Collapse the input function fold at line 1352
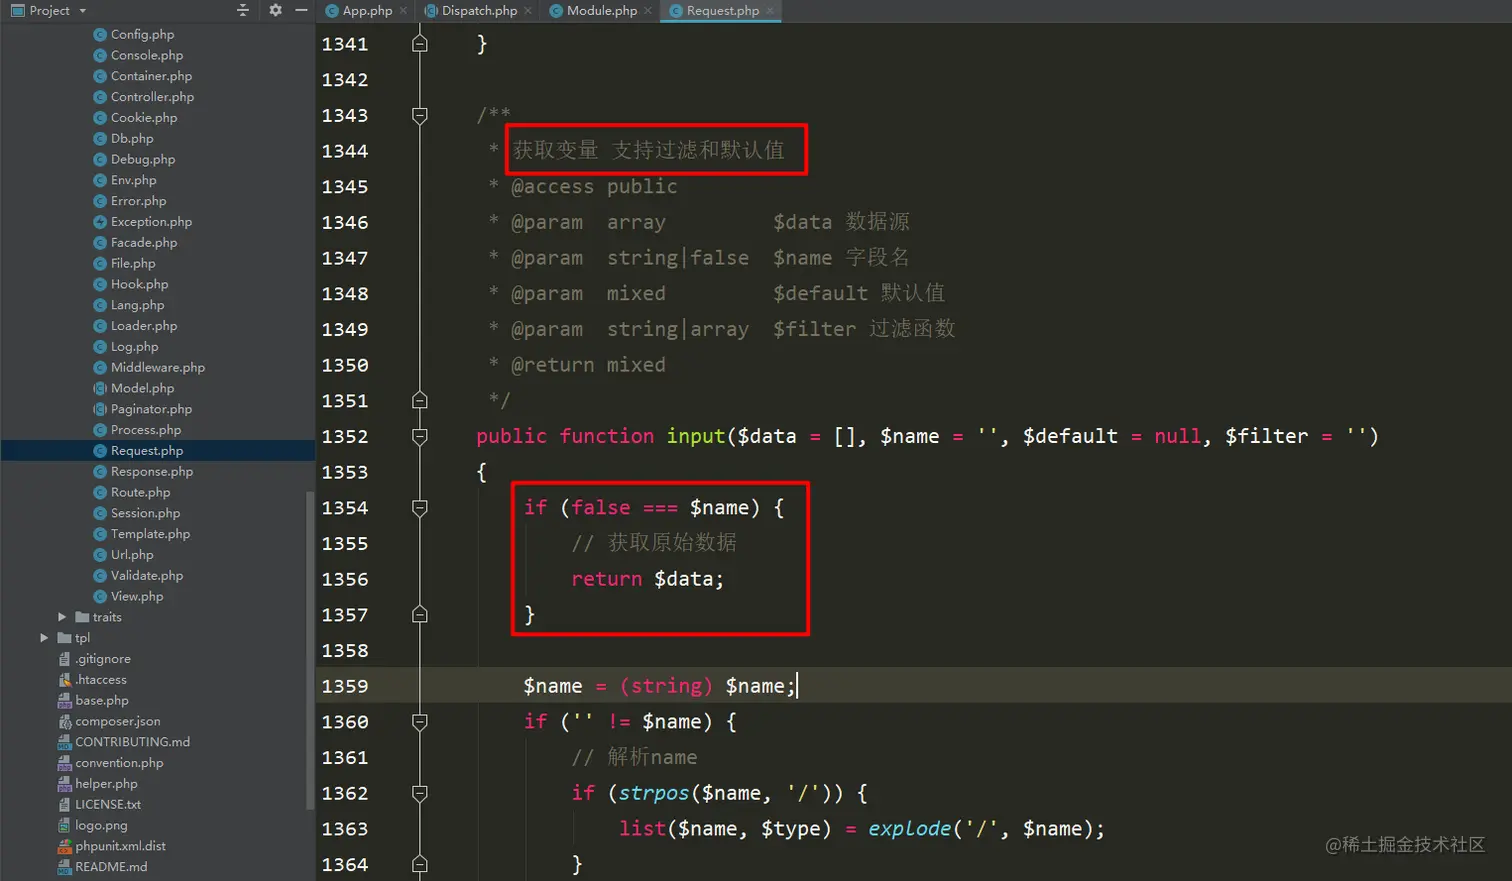 (x=420, y=437)
